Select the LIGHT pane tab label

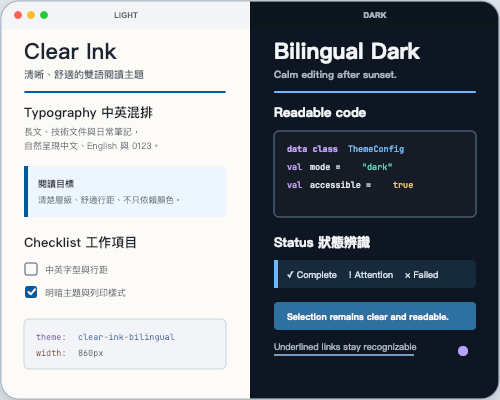[x=126, y=15]
